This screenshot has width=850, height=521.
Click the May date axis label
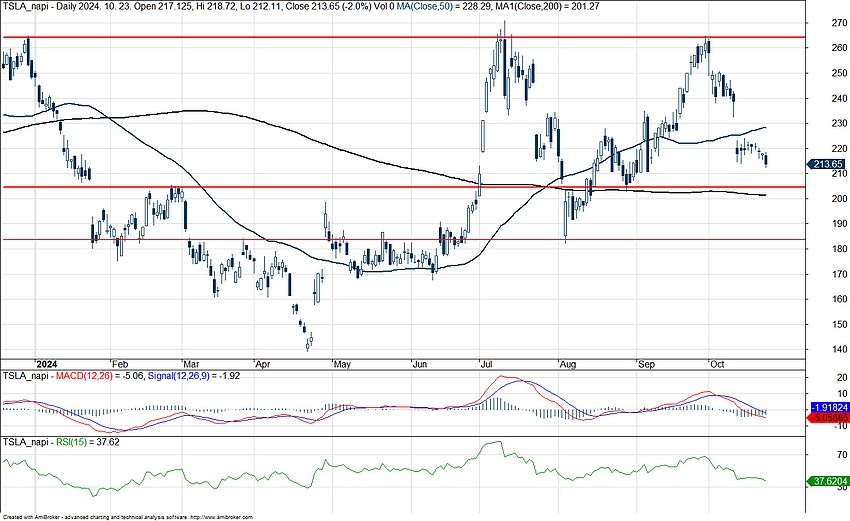(x=342, y=364)
